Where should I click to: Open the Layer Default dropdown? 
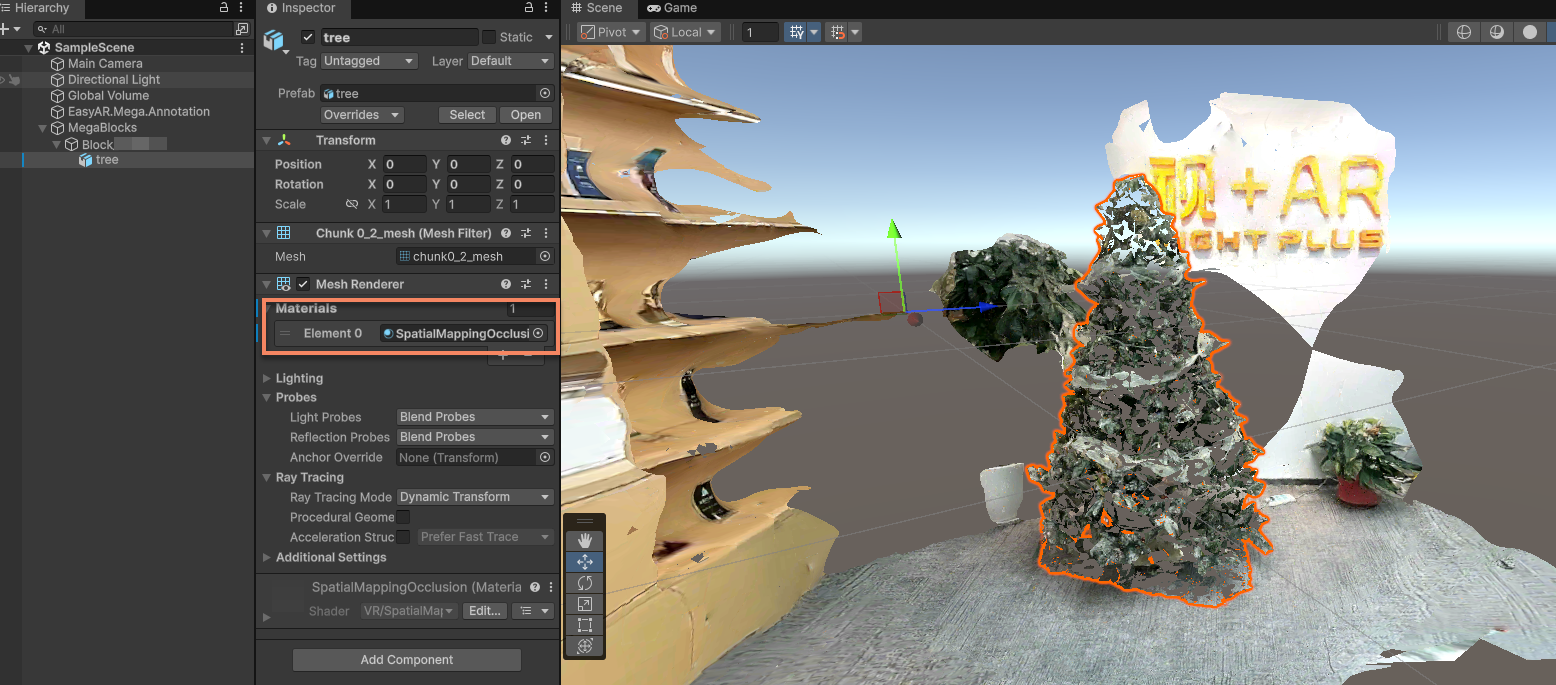click(x=510, y=60)
